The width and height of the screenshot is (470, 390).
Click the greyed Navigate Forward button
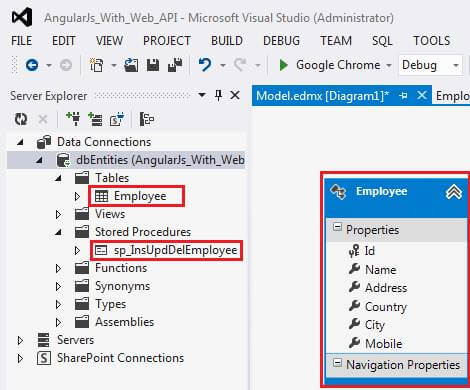tap(66, 65)
